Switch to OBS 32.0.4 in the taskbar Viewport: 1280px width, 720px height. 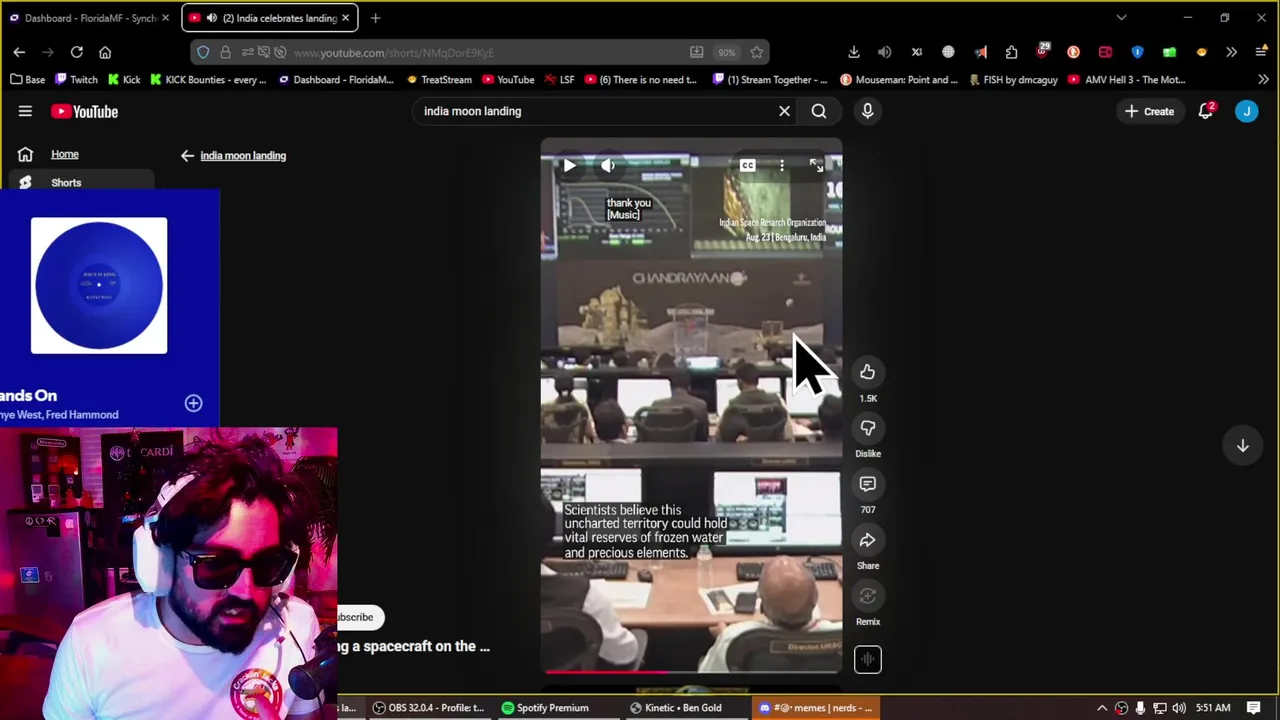tap(427, 708)
